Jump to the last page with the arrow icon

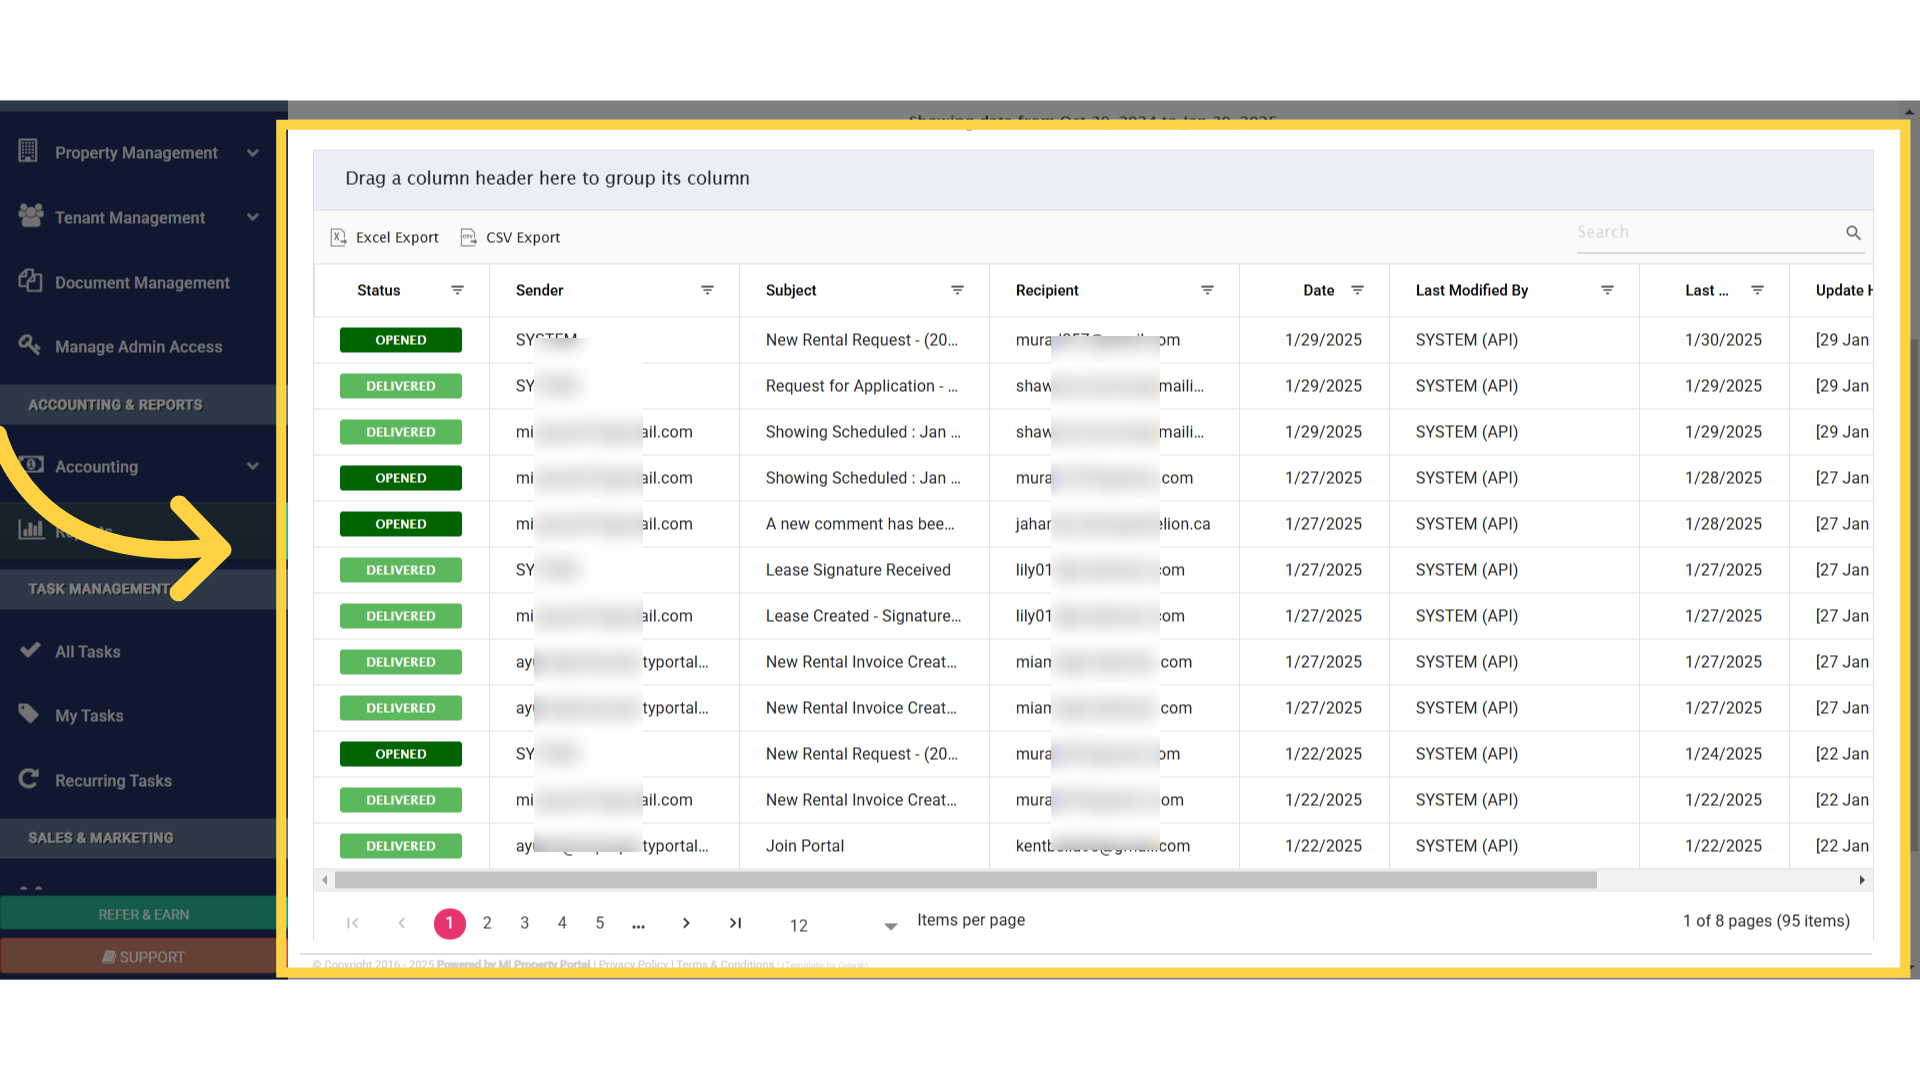click(x=735, y=923)
